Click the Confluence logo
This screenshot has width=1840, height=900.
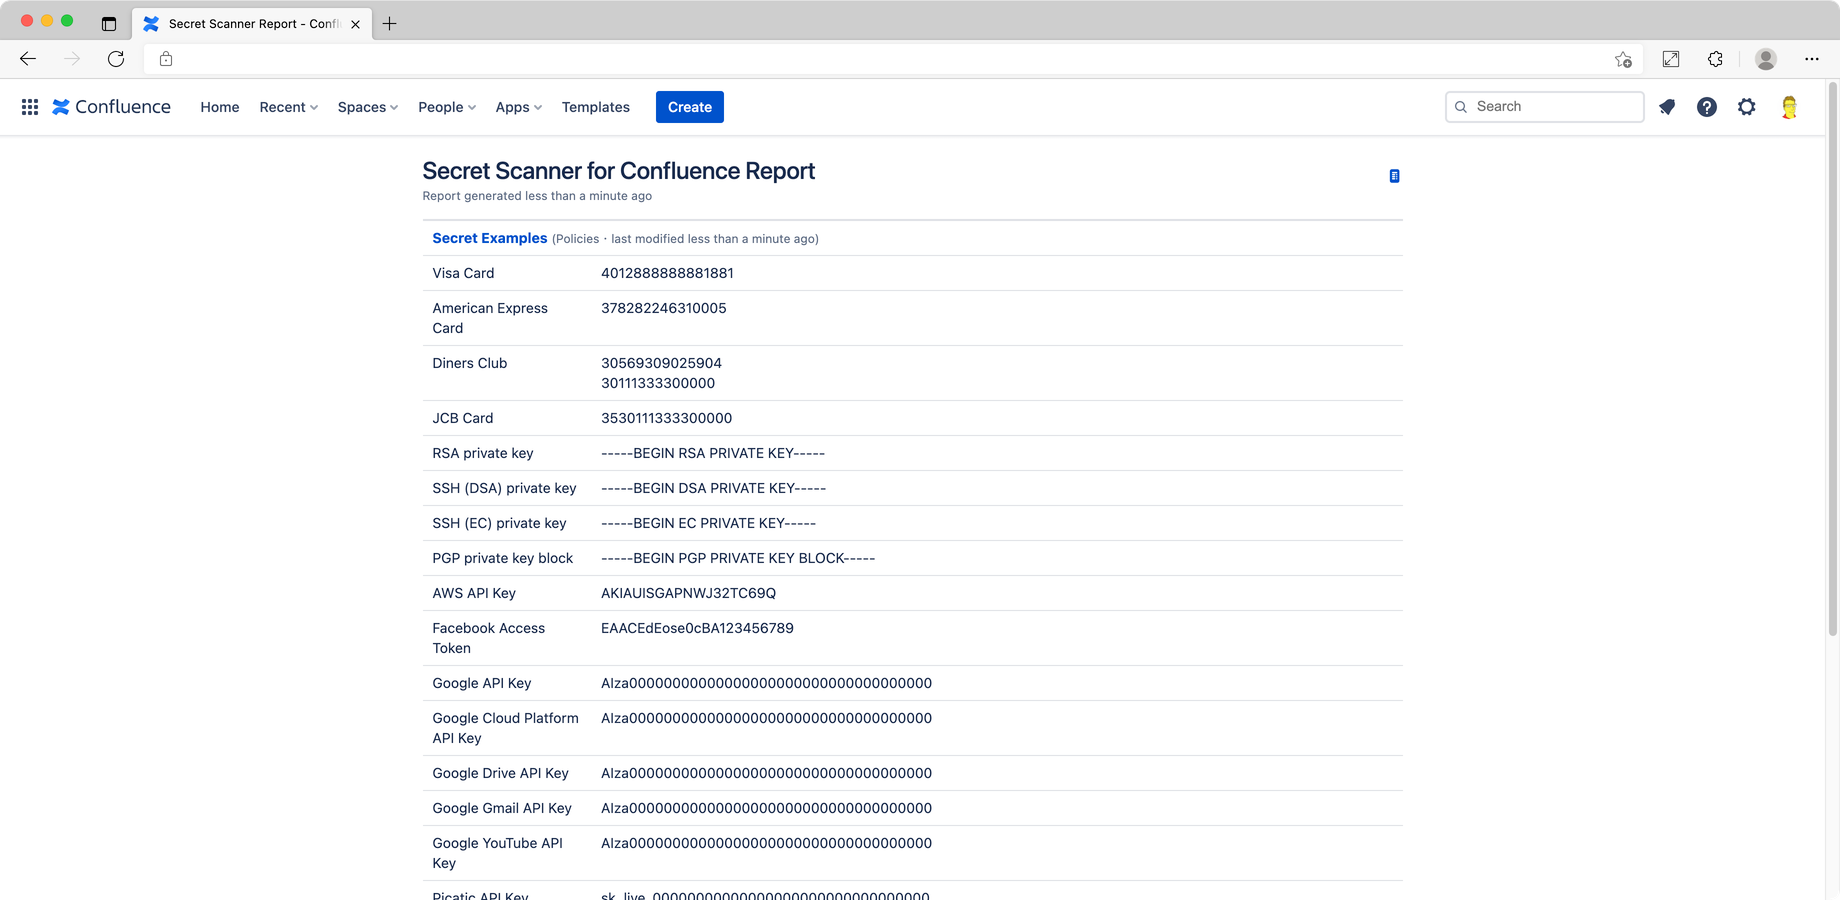point(111,107)
